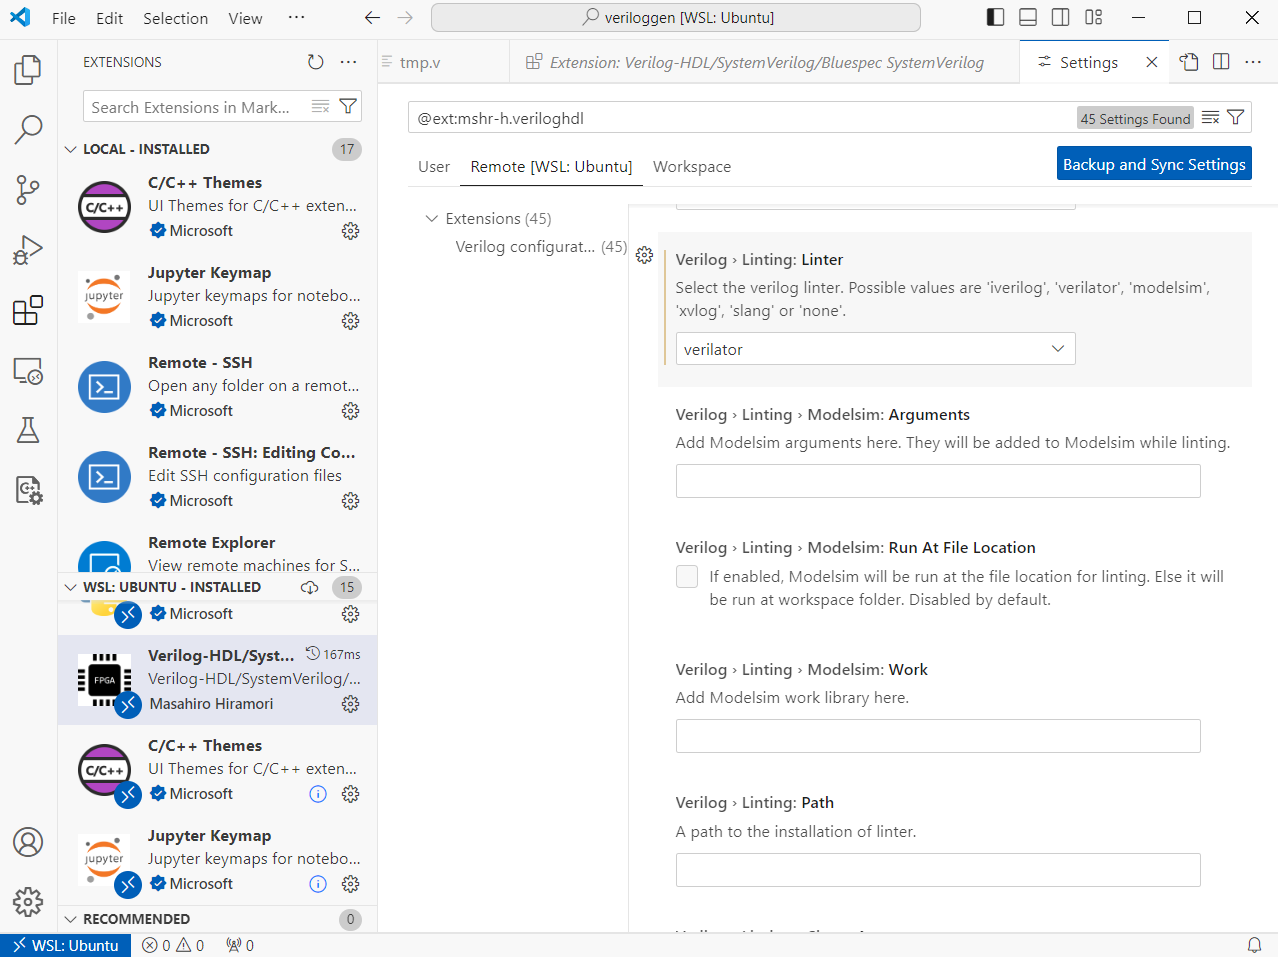Select local C/C++ Themes extension entry
The width and height of the screenshot is (1278, 957).
tap(218, 207)
